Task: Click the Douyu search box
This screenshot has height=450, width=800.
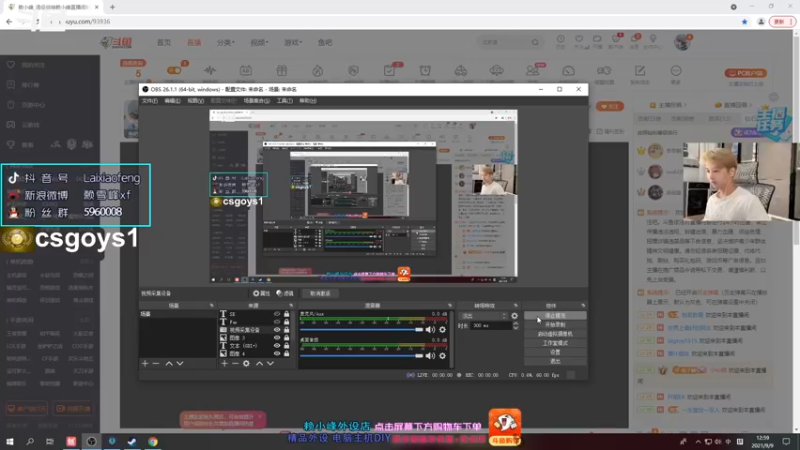Action: (x=504, y=42)
